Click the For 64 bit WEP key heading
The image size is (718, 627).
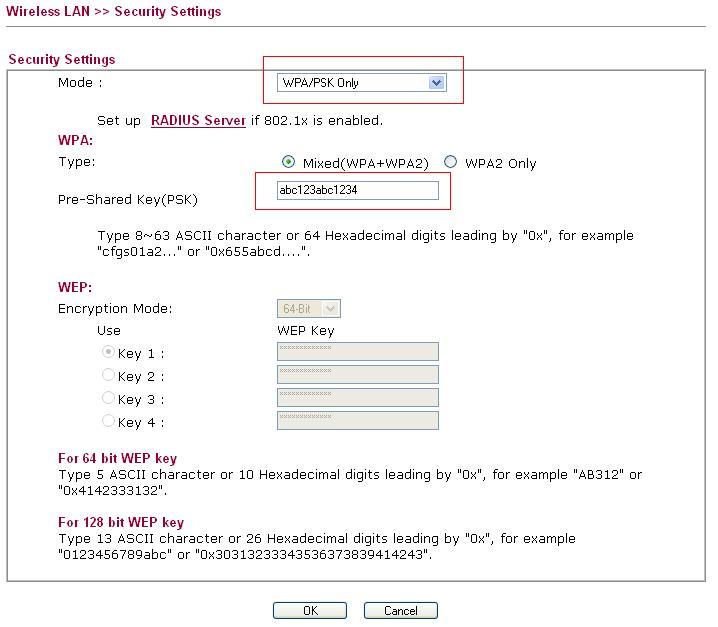click(117, 459)
